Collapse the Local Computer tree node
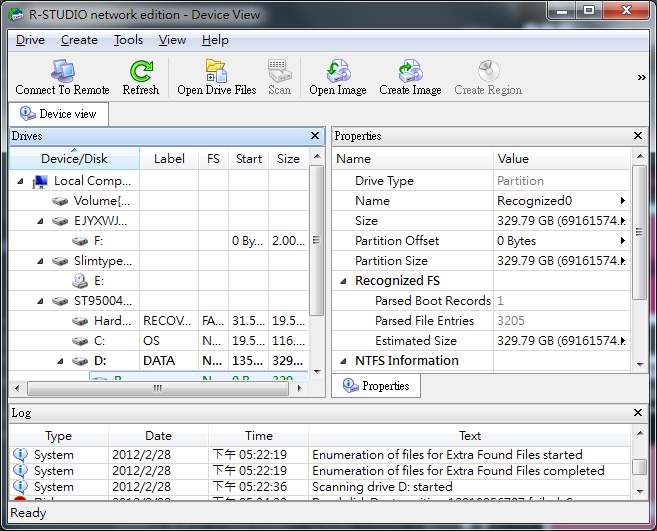Image resolution: width=657 pixels, height=531 pixels. (x=21, y=181)
